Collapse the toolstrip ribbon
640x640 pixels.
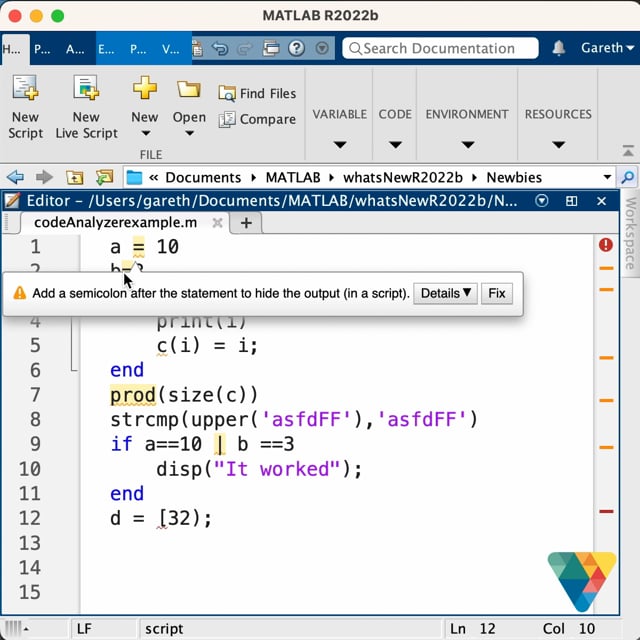click(x=628, y=151)
